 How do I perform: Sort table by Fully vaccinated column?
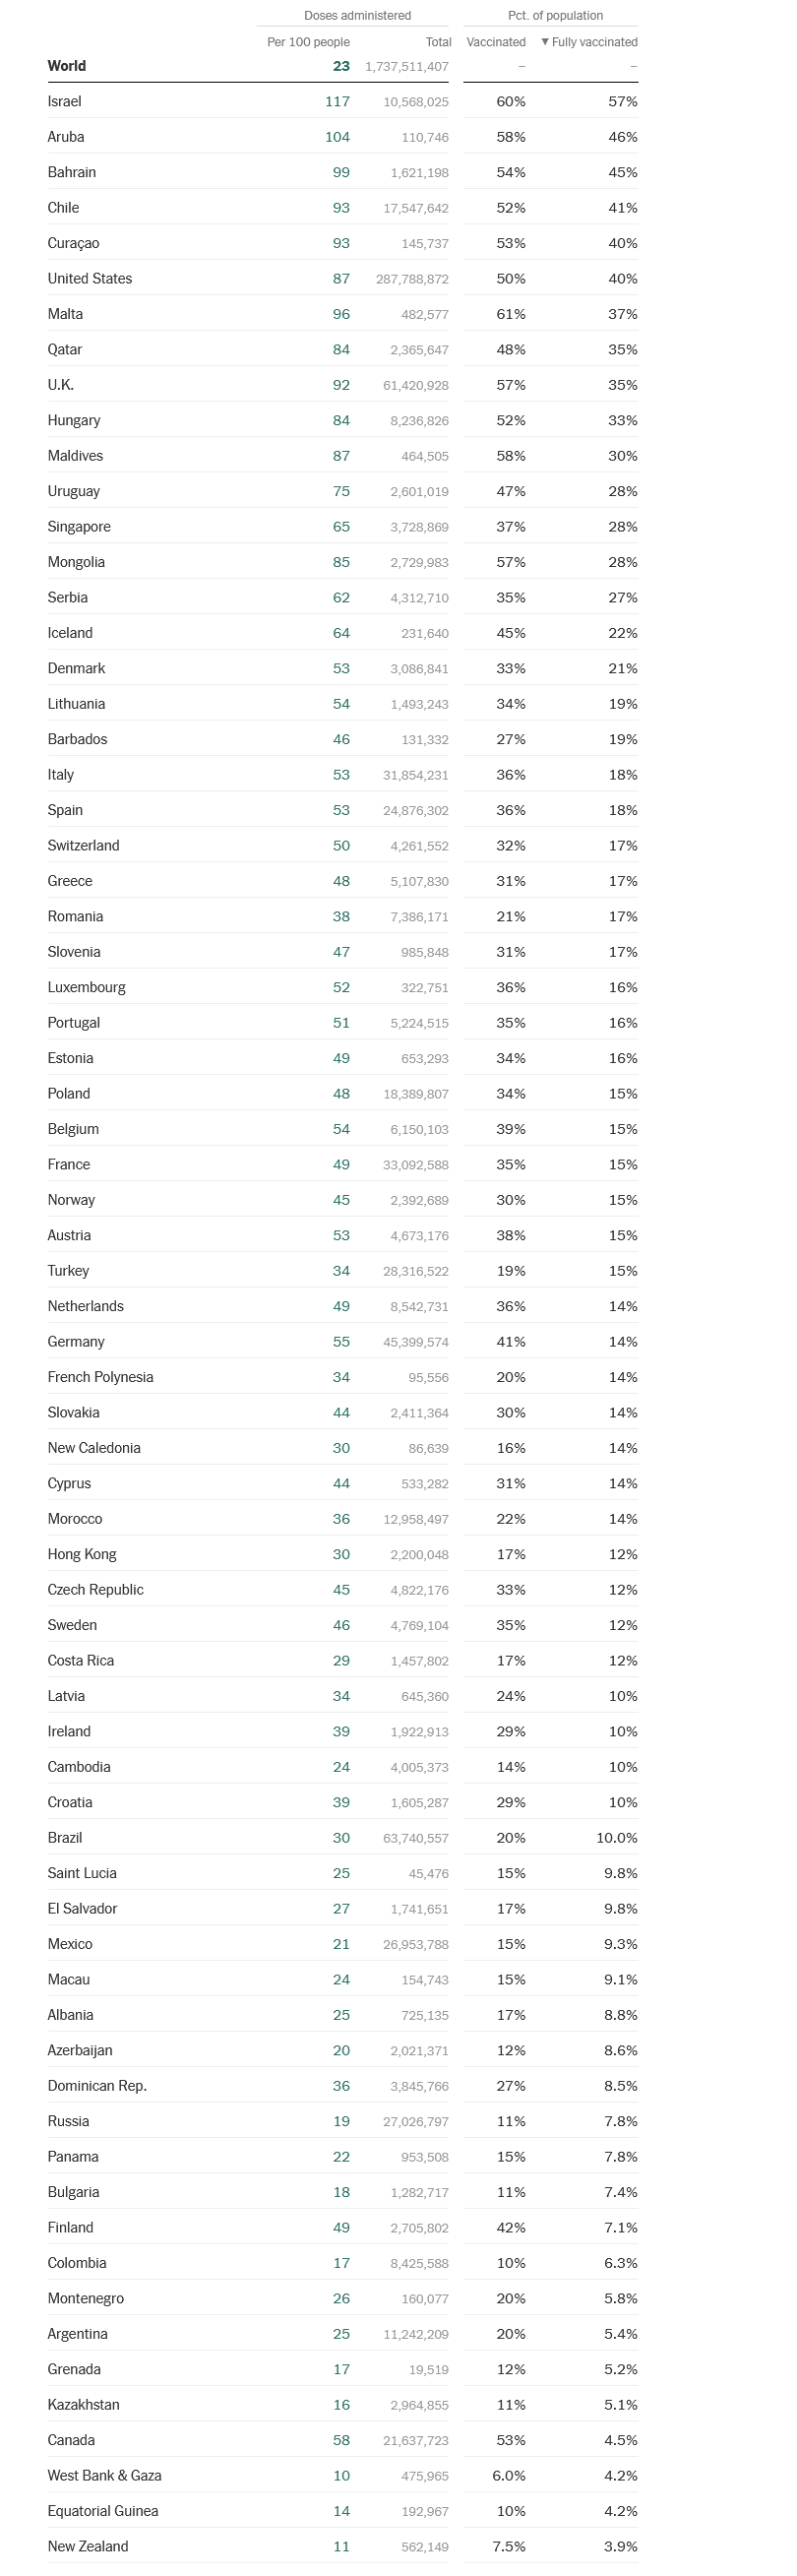(x=589, y=42)
